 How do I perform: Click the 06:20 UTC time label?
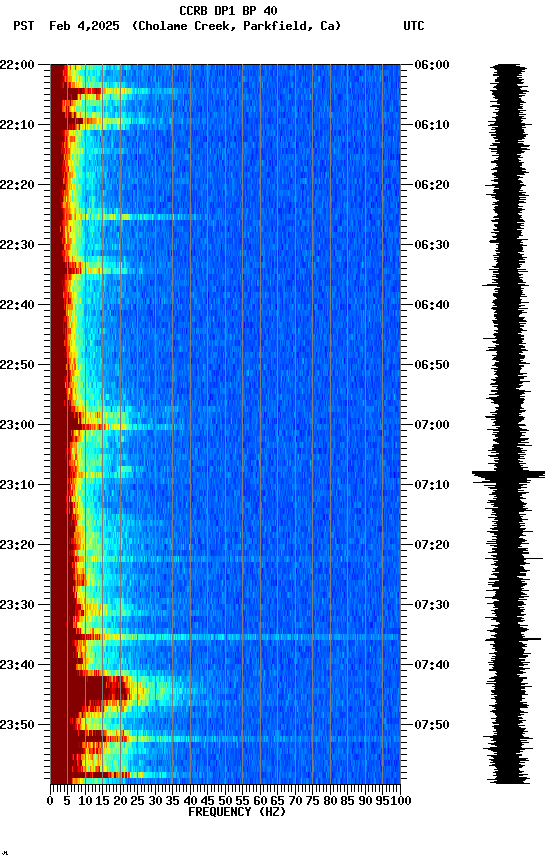[x=432, y=185]
